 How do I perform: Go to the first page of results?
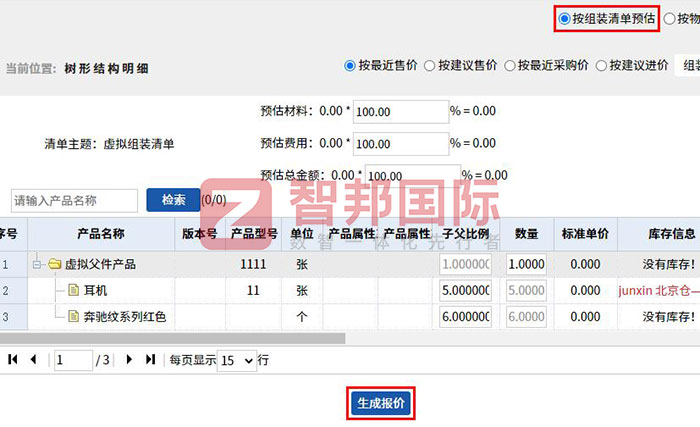point(13,359)
